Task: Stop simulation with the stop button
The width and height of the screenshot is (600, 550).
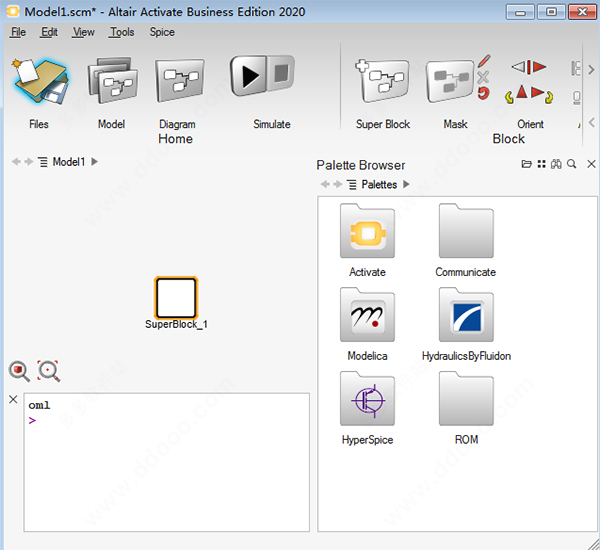Action: click(281, 73)
